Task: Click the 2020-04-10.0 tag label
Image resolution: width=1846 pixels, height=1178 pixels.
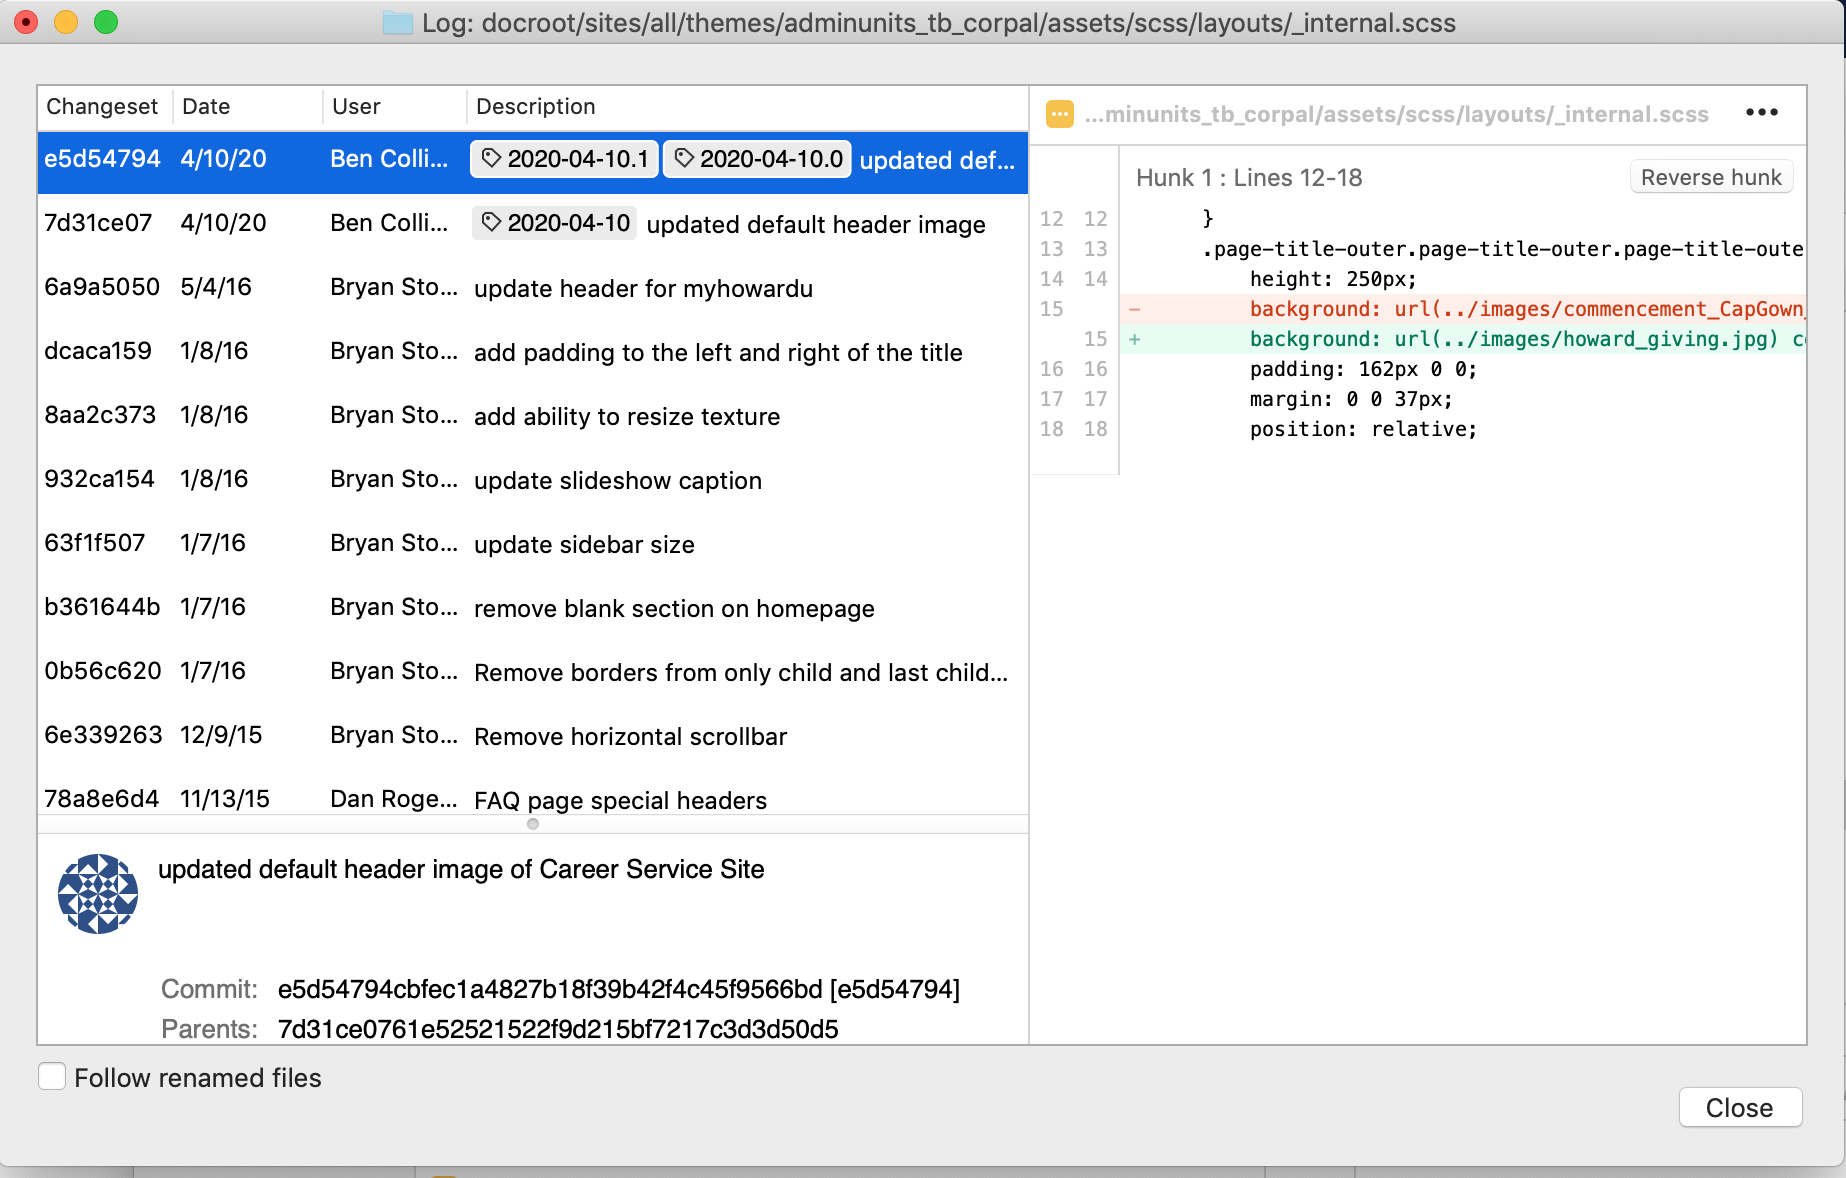Action: pos(757,159)
